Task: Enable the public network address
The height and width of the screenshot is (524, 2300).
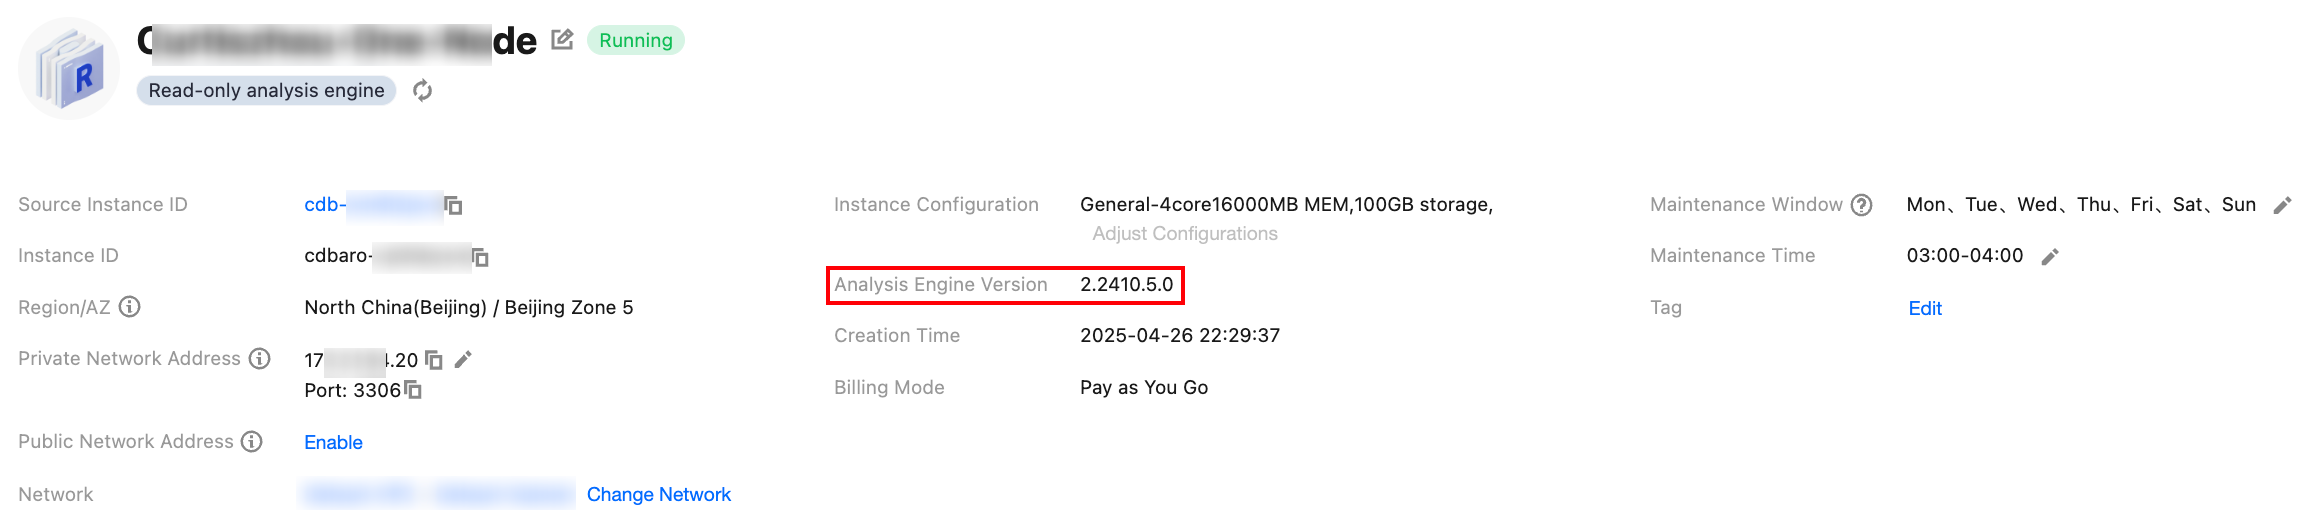Action: pyautogui.click(x=333, y=443)
